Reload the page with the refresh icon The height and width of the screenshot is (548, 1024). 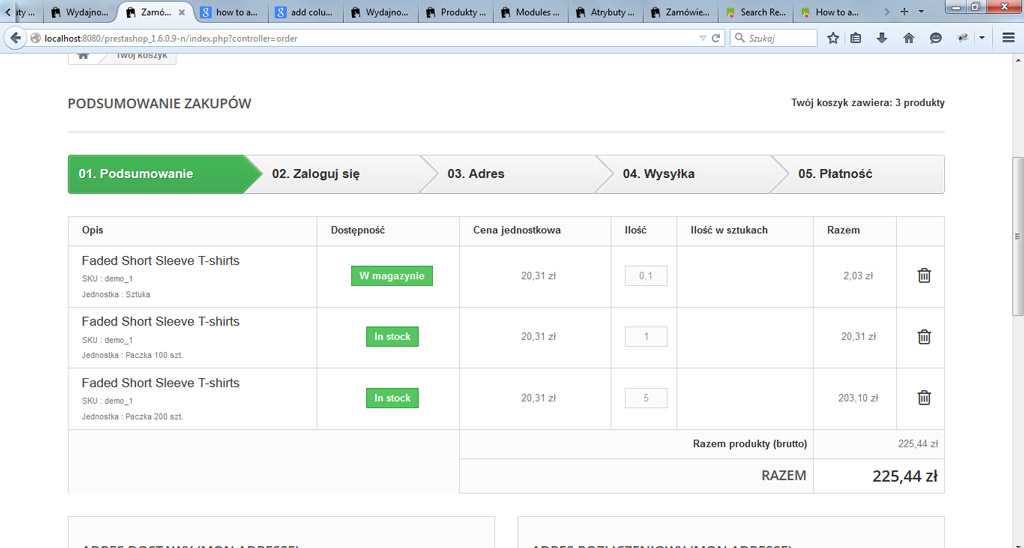click(716, 39)
